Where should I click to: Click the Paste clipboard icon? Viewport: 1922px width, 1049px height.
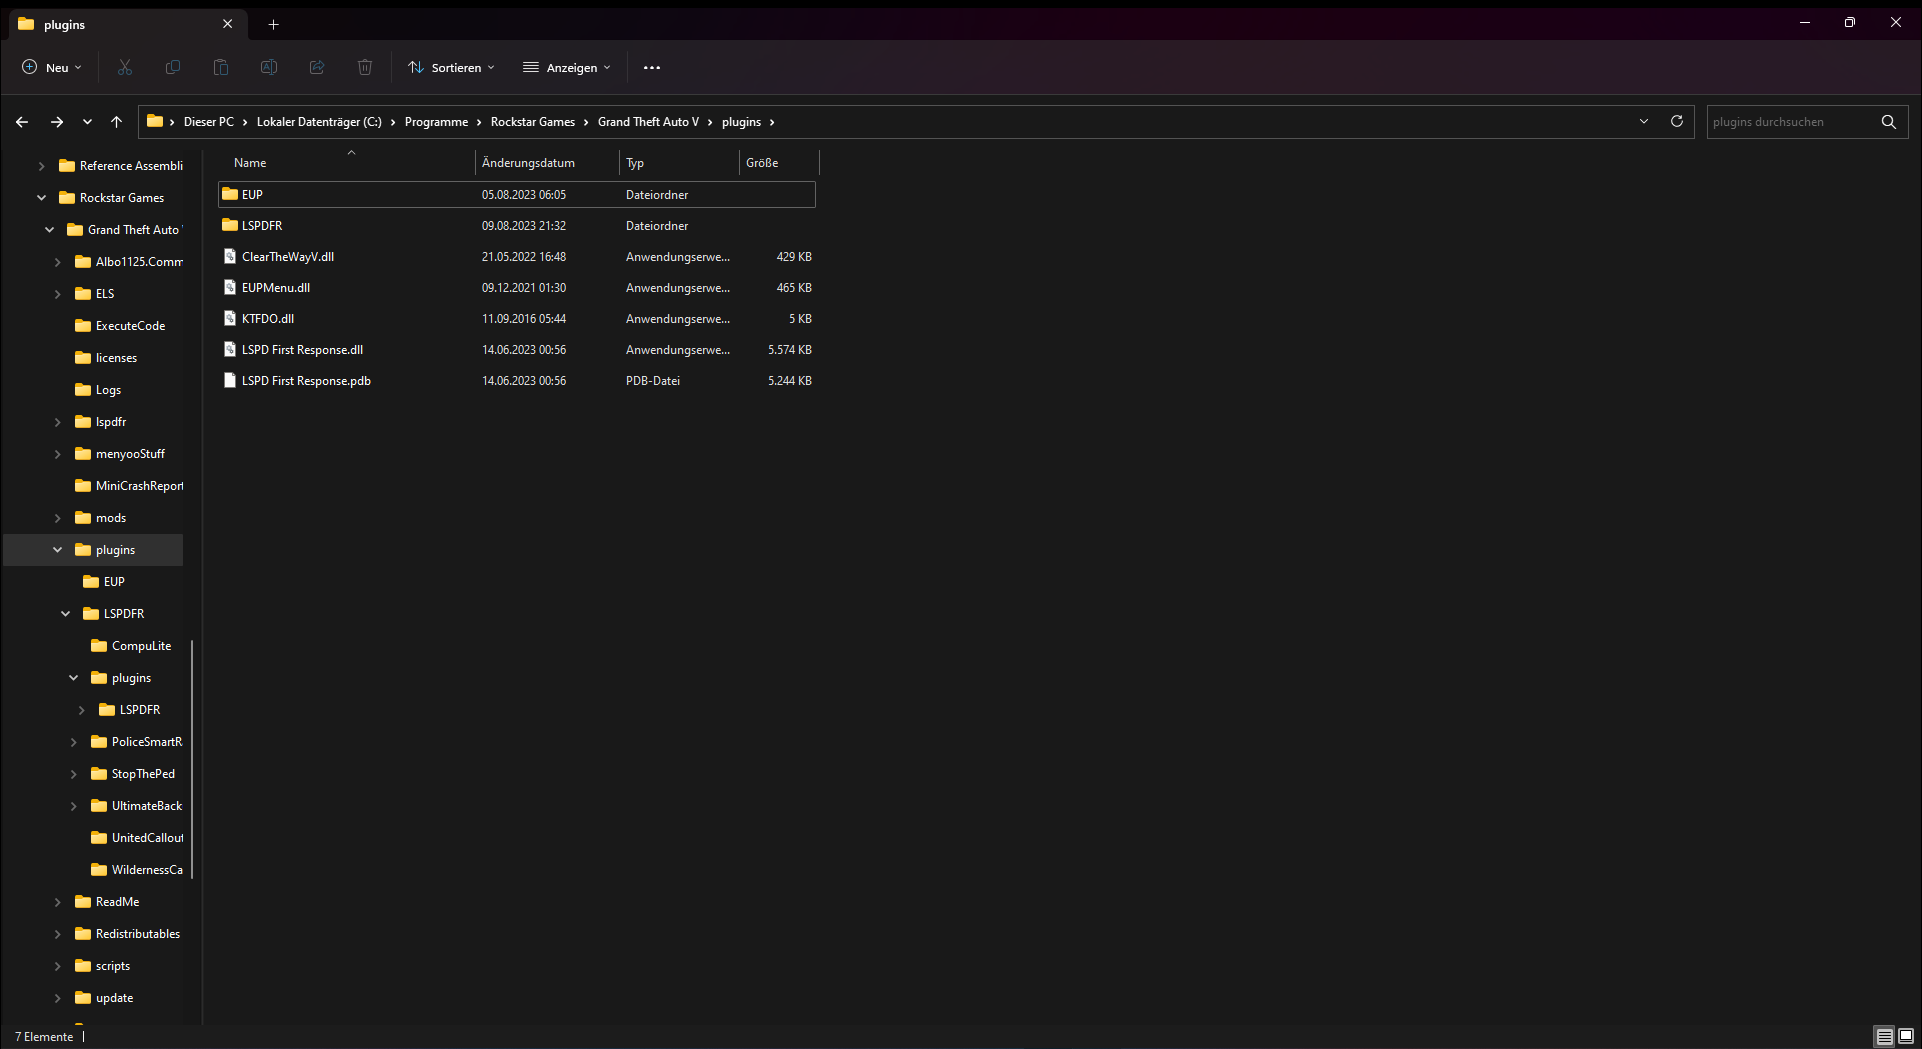[221, 67]
